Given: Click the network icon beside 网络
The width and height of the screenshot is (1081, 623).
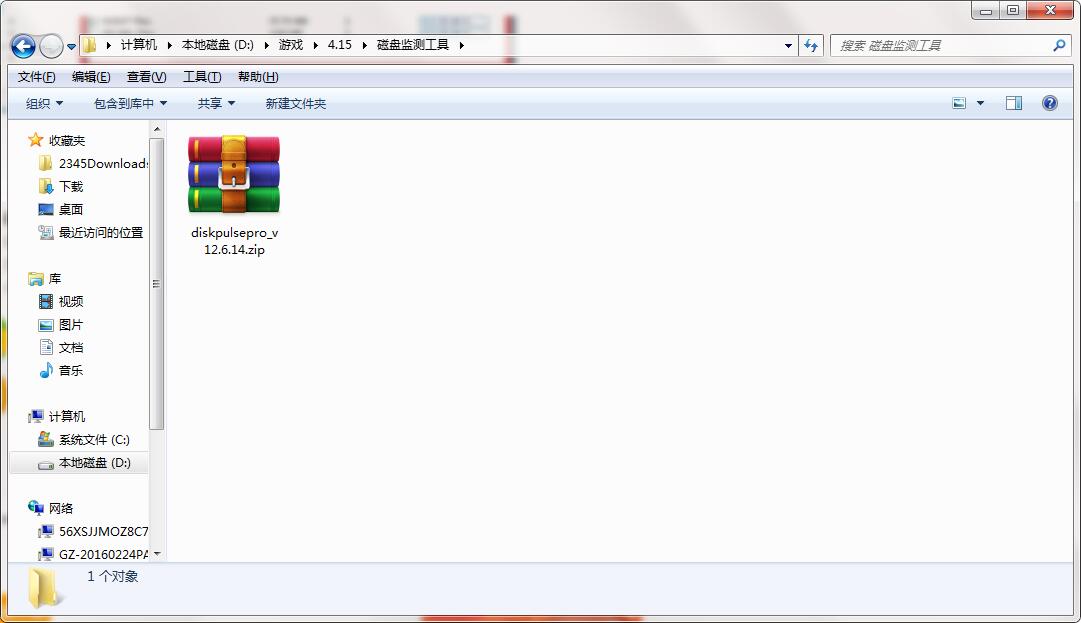Looking at the screenshot, I should click(x=36, y=508).
